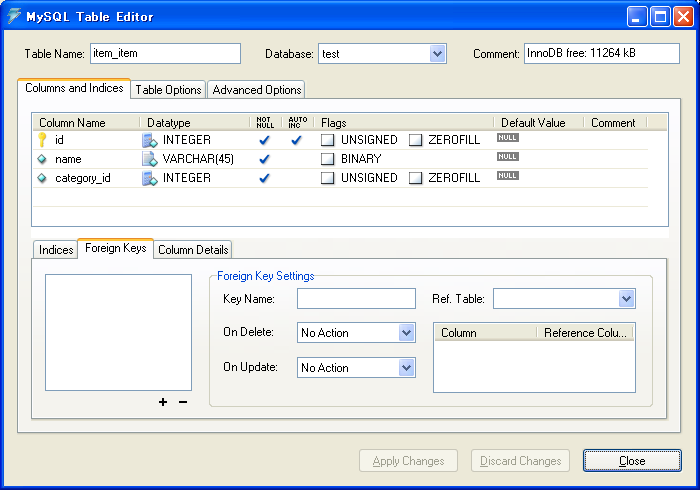
Task: Click the Default Value column header
Action: [539, 123]
